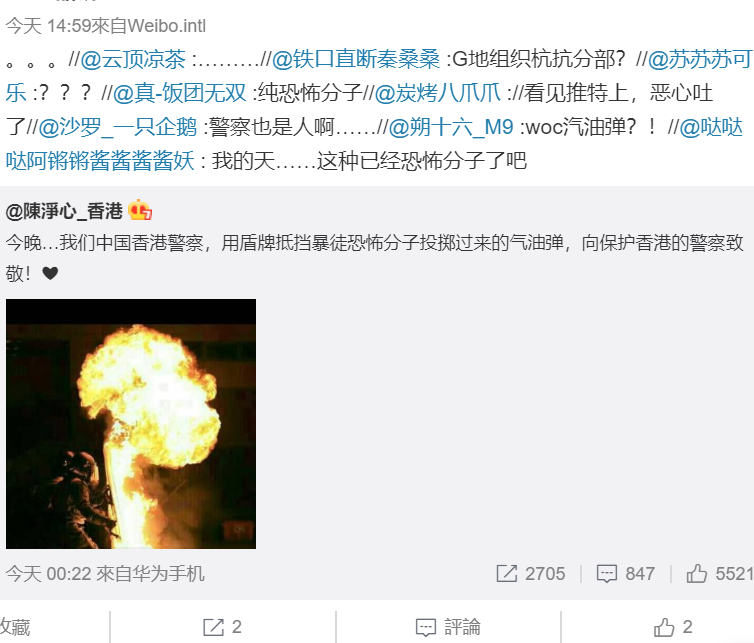Viewport: 754px width, 643px height.
Task: Open the @铁口直断秦桑桑 mention link
Action: [356, 60]
